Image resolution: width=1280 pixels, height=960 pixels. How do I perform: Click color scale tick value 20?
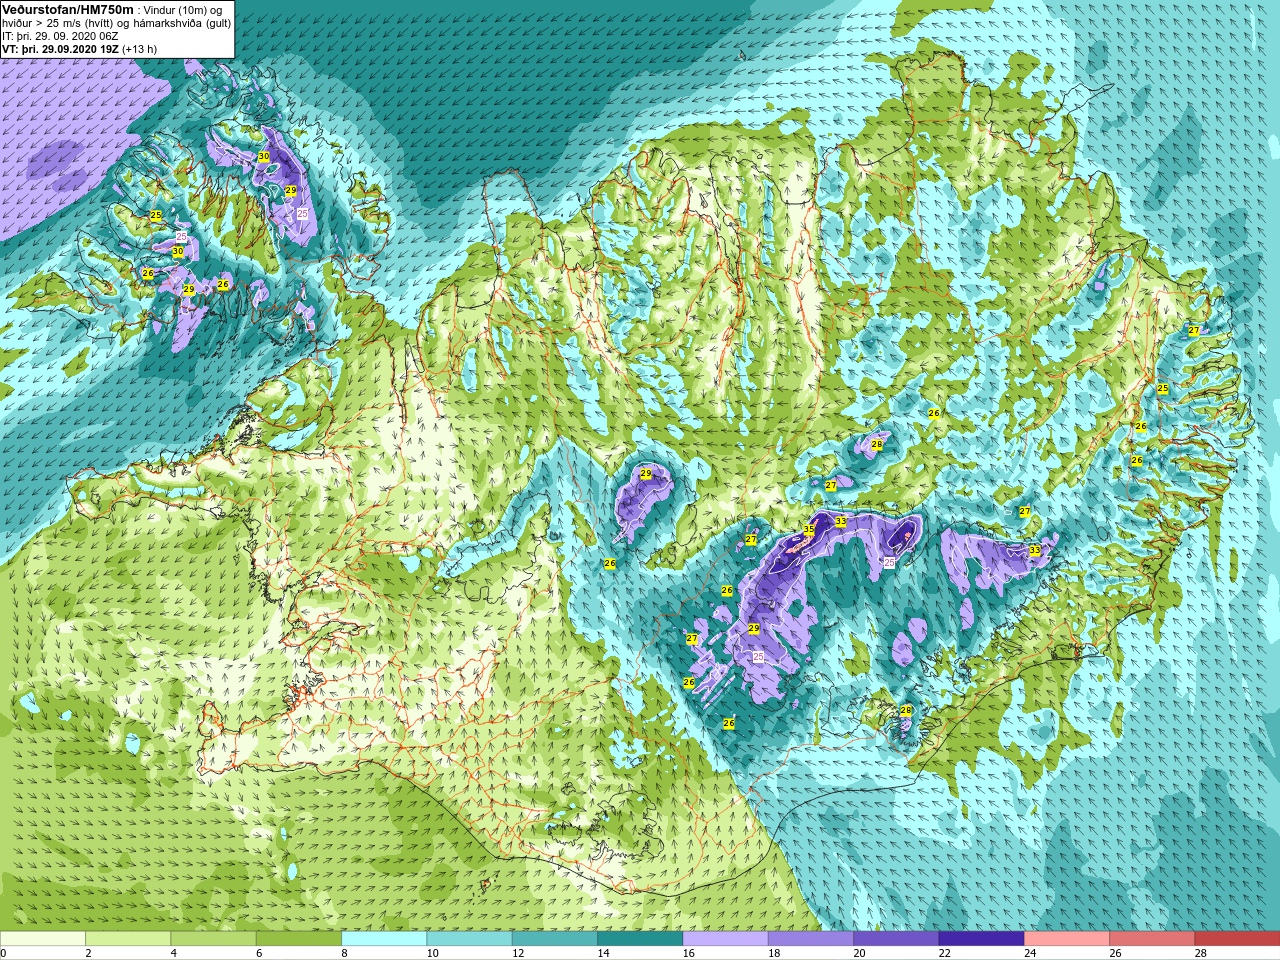click(x=859, y=953)
